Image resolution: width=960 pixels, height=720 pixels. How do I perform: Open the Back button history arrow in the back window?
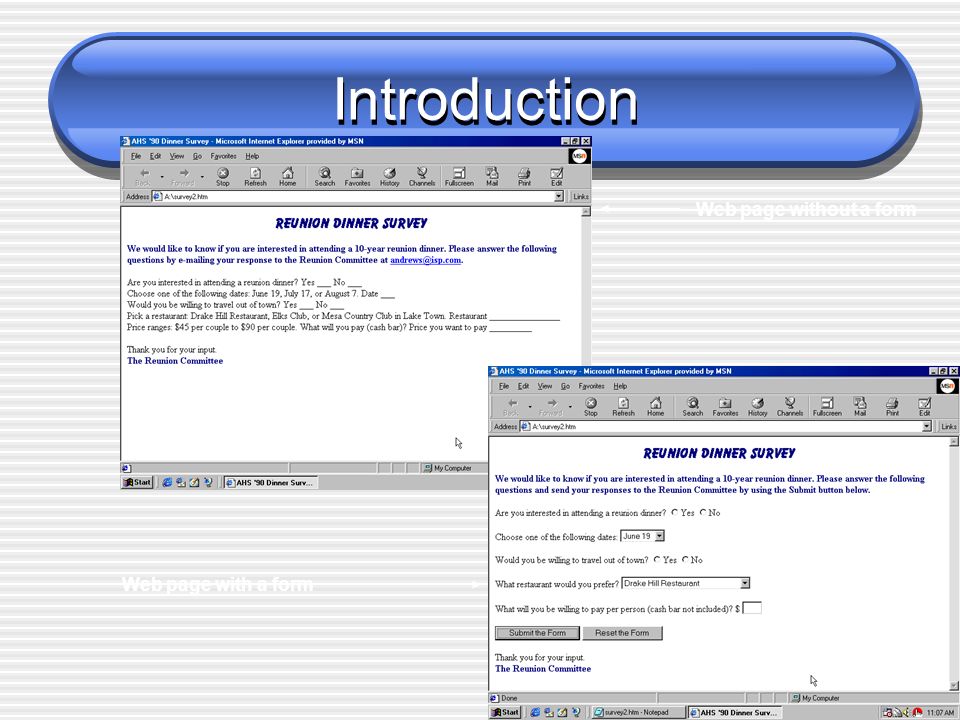tap(162, 177)
